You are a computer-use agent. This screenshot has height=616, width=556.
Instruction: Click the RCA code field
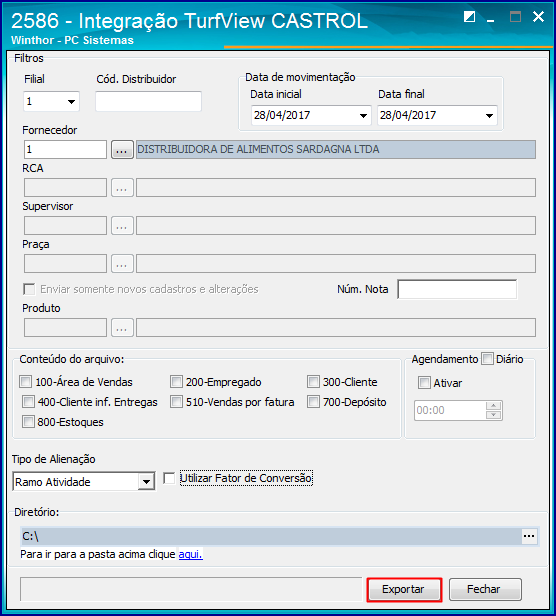point(65,188)
